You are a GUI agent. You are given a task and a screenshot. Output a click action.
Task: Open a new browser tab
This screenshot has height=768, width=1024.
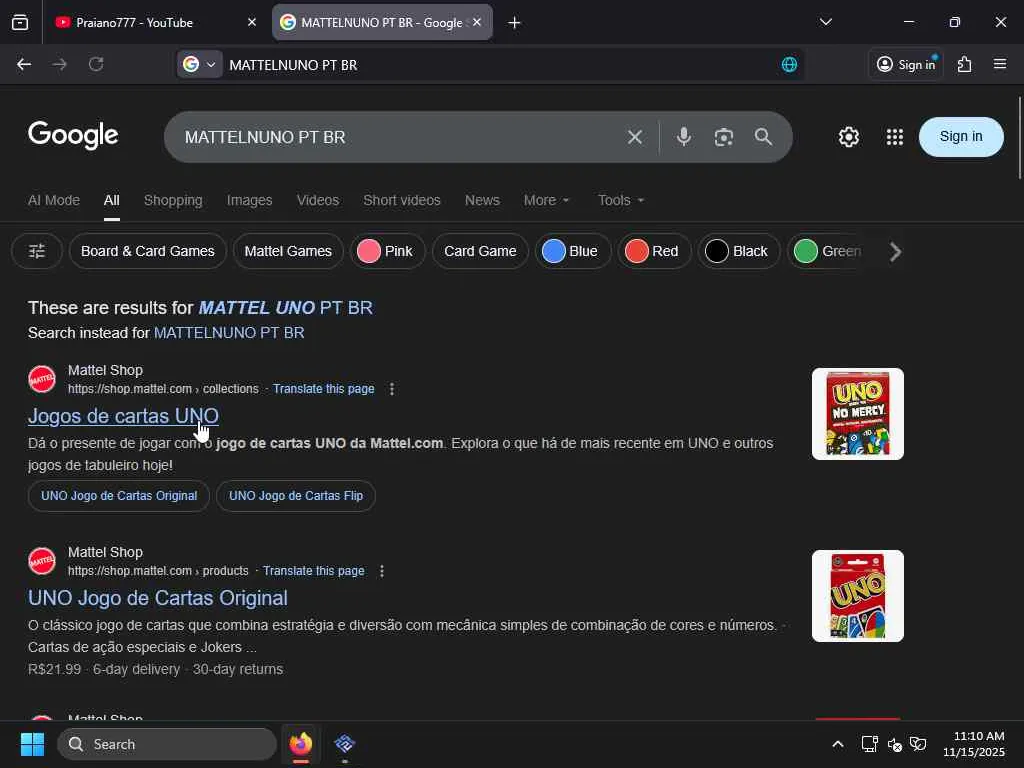point(515,23)
